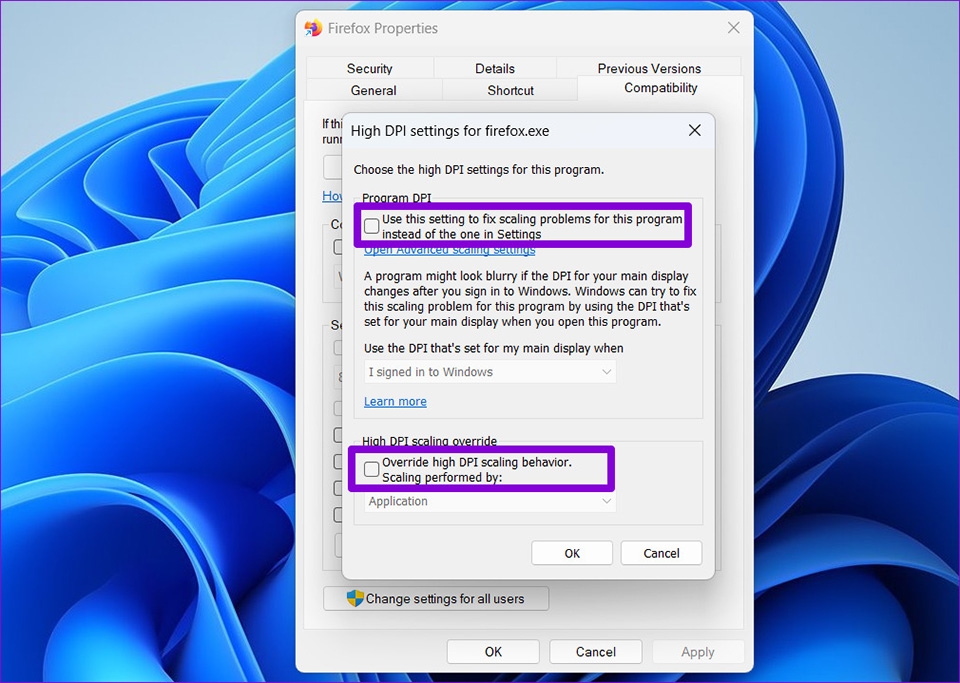Switch to the Details tab
Image resolution: width=960 pixels, height=683 pixels.
pos(495,68)
